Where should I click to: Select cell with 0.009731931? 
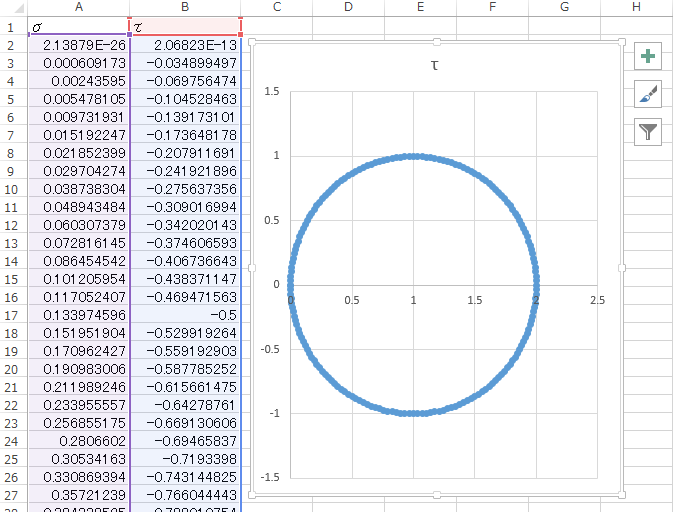79,117
